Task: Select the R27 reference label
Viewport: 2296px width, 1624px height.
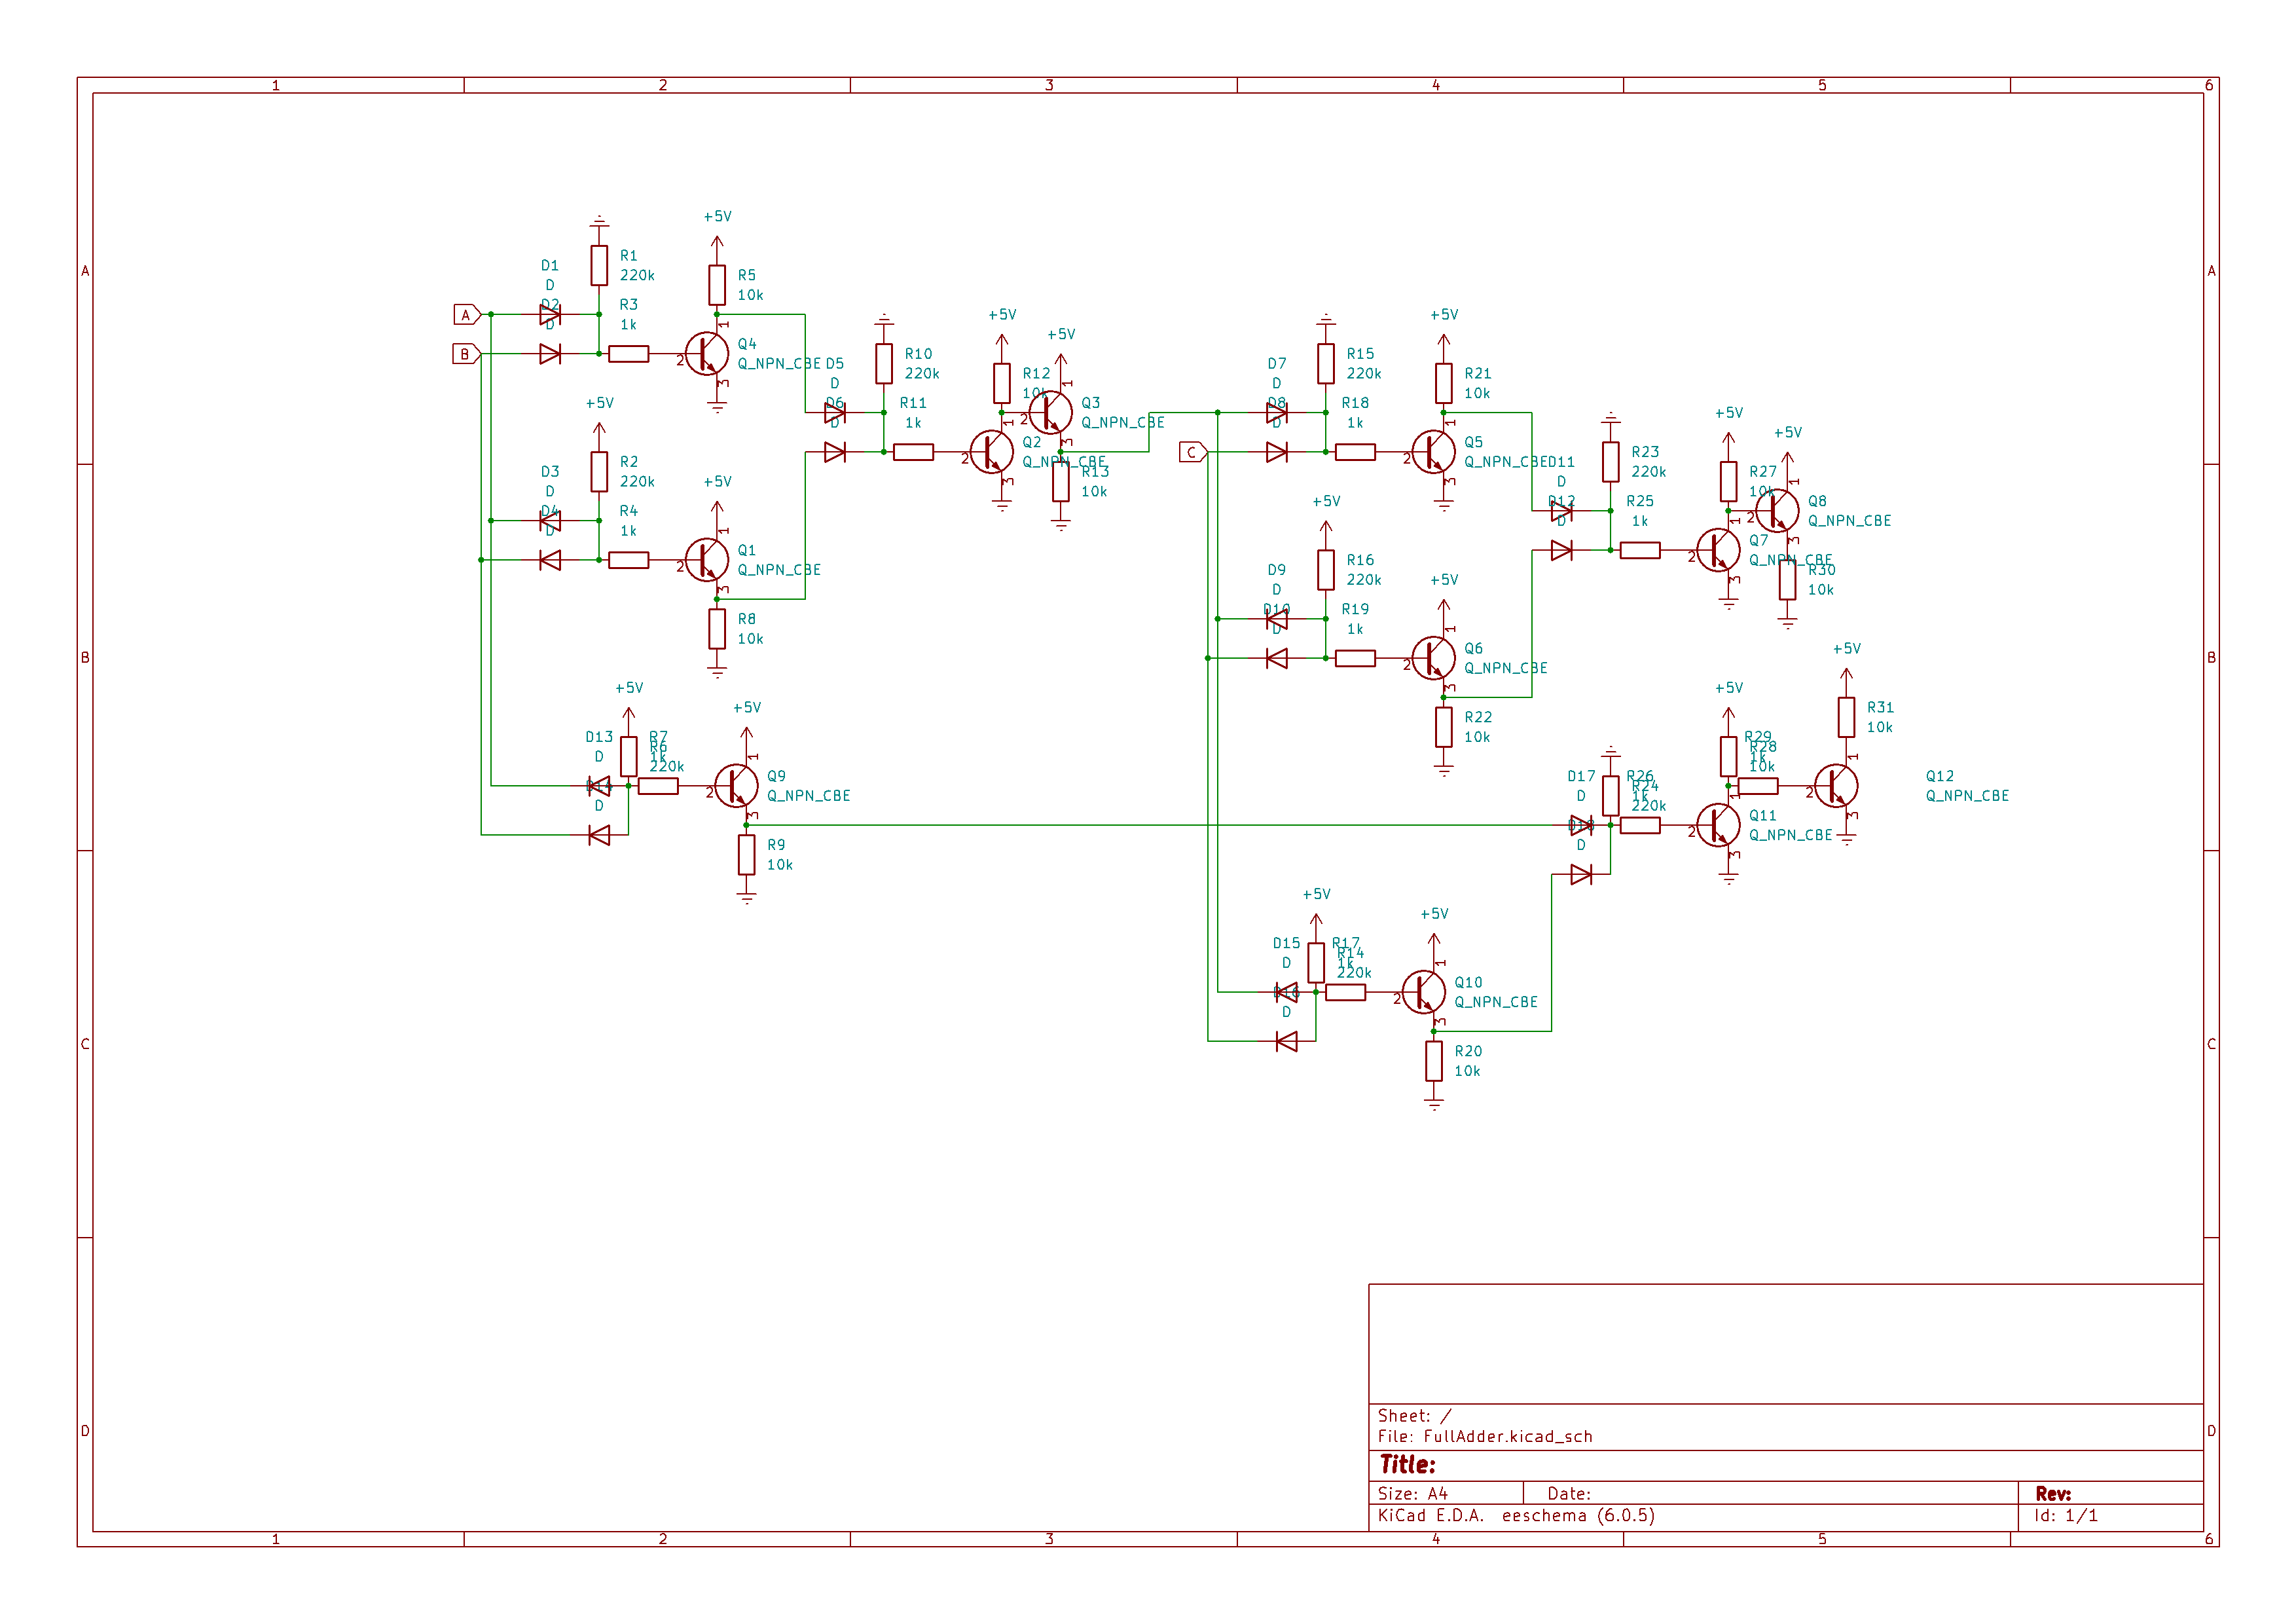Action: click(1763, 472)
